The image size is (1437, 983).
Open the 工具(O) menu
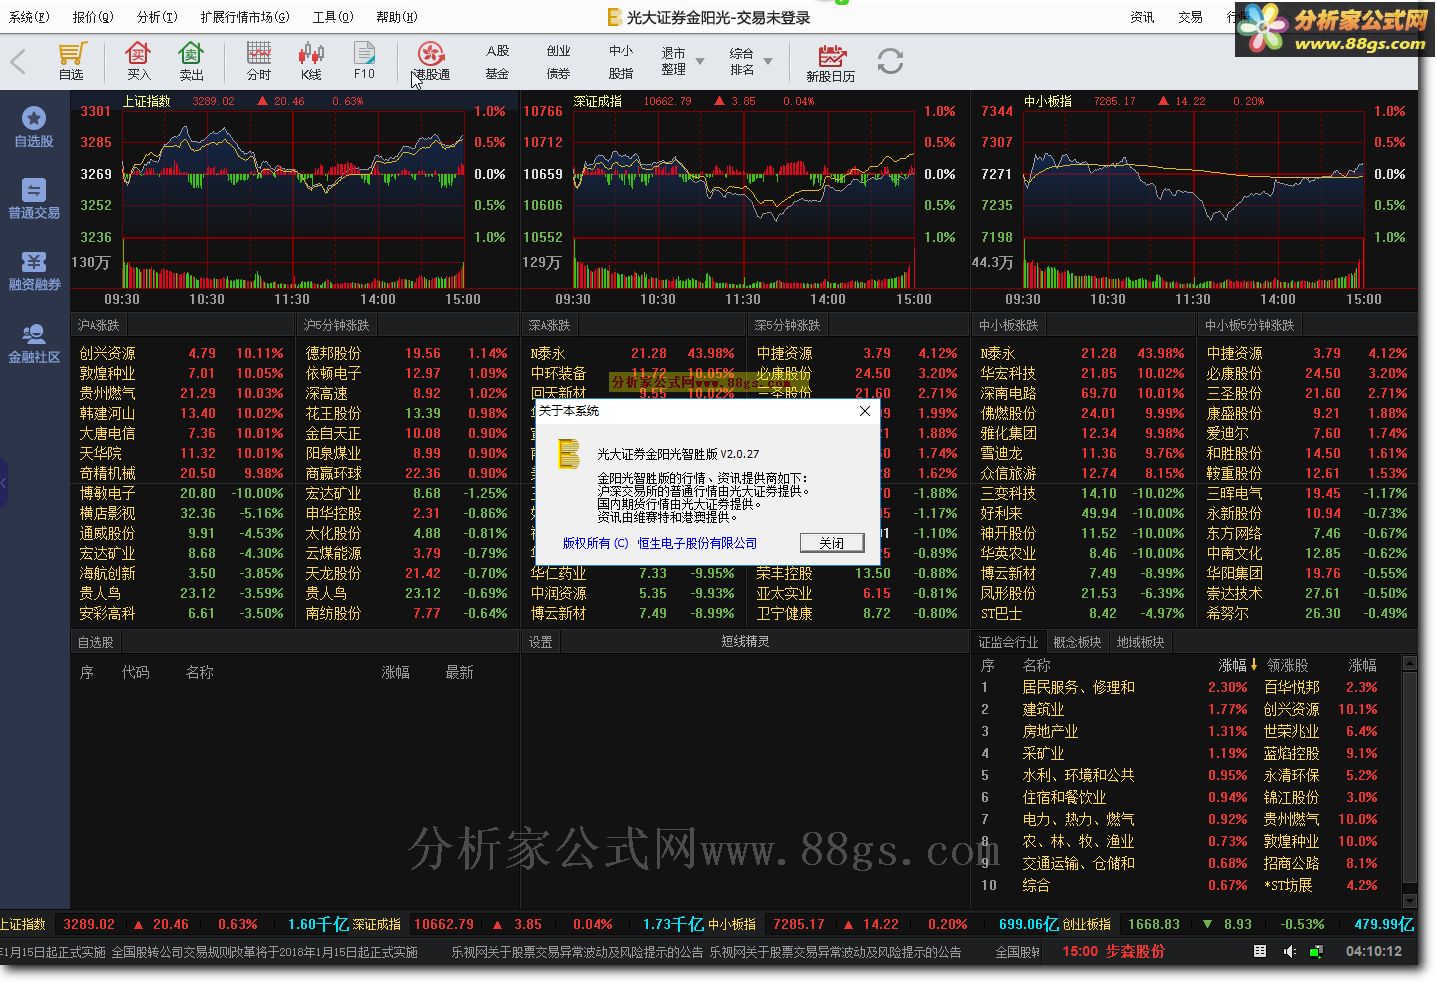[333, 17]
